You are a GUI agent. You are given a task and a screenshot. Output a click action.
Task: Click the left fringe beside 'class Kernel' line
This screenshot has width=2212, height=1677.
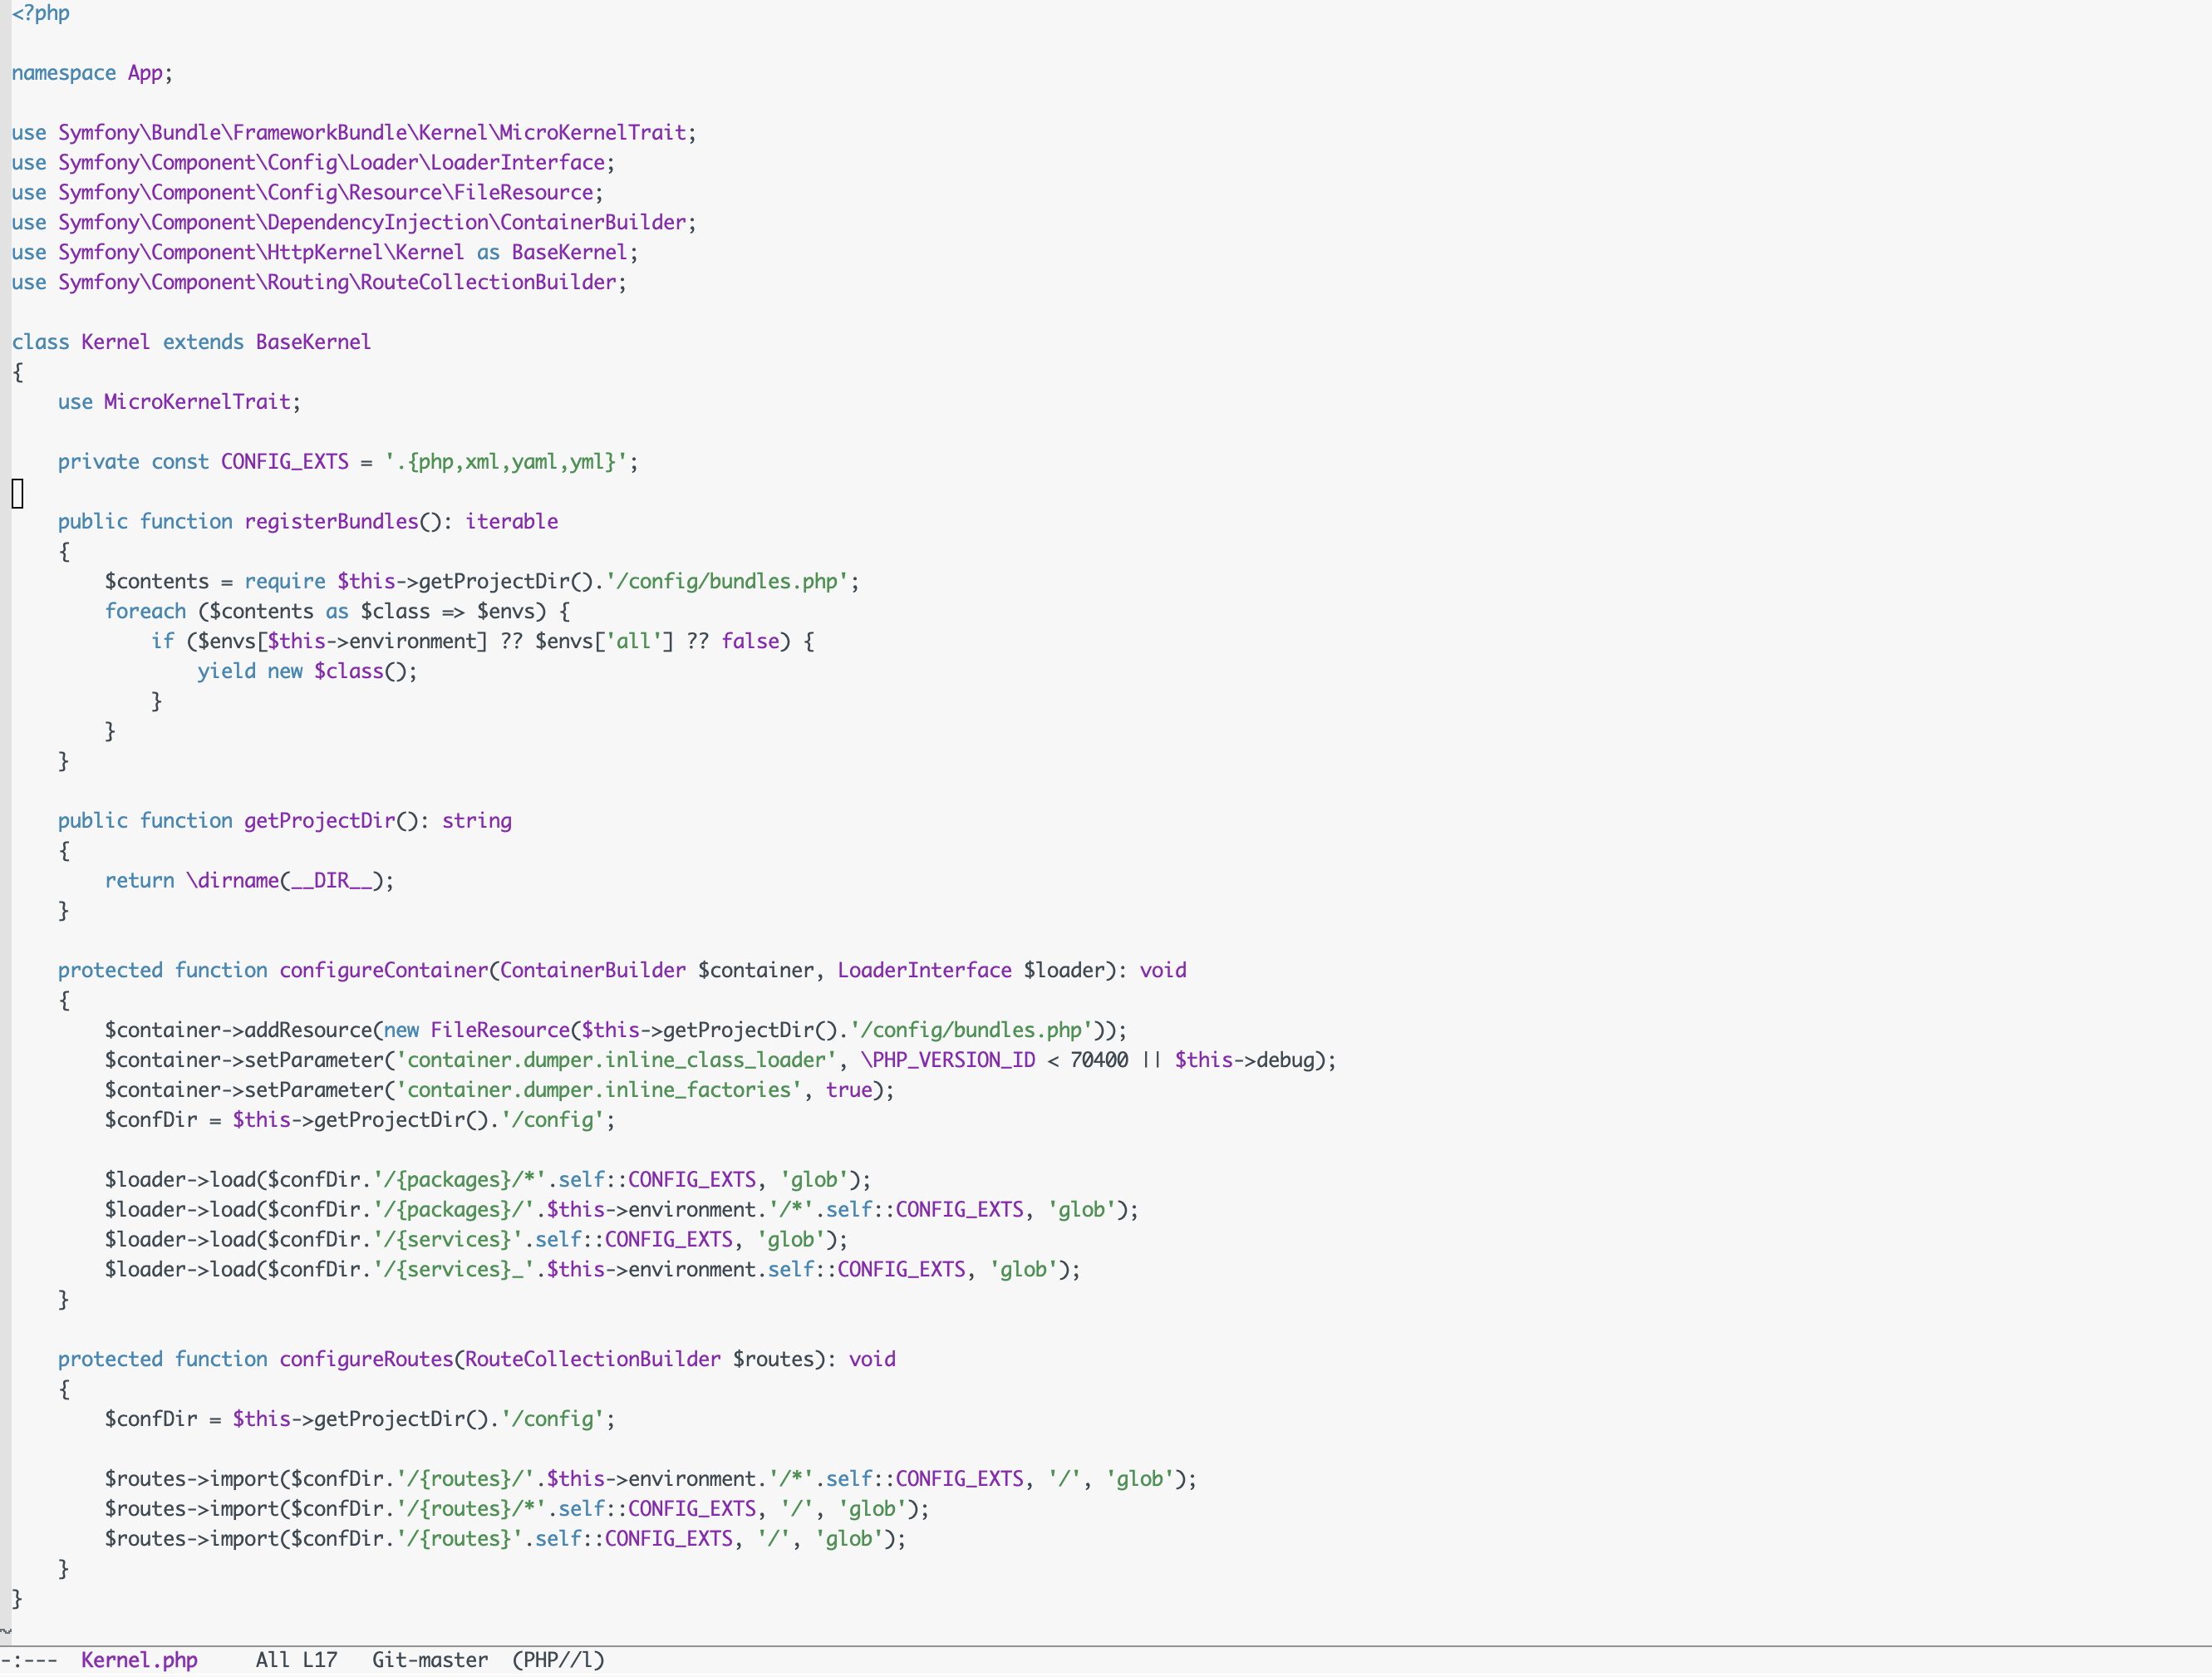(5, 342)
